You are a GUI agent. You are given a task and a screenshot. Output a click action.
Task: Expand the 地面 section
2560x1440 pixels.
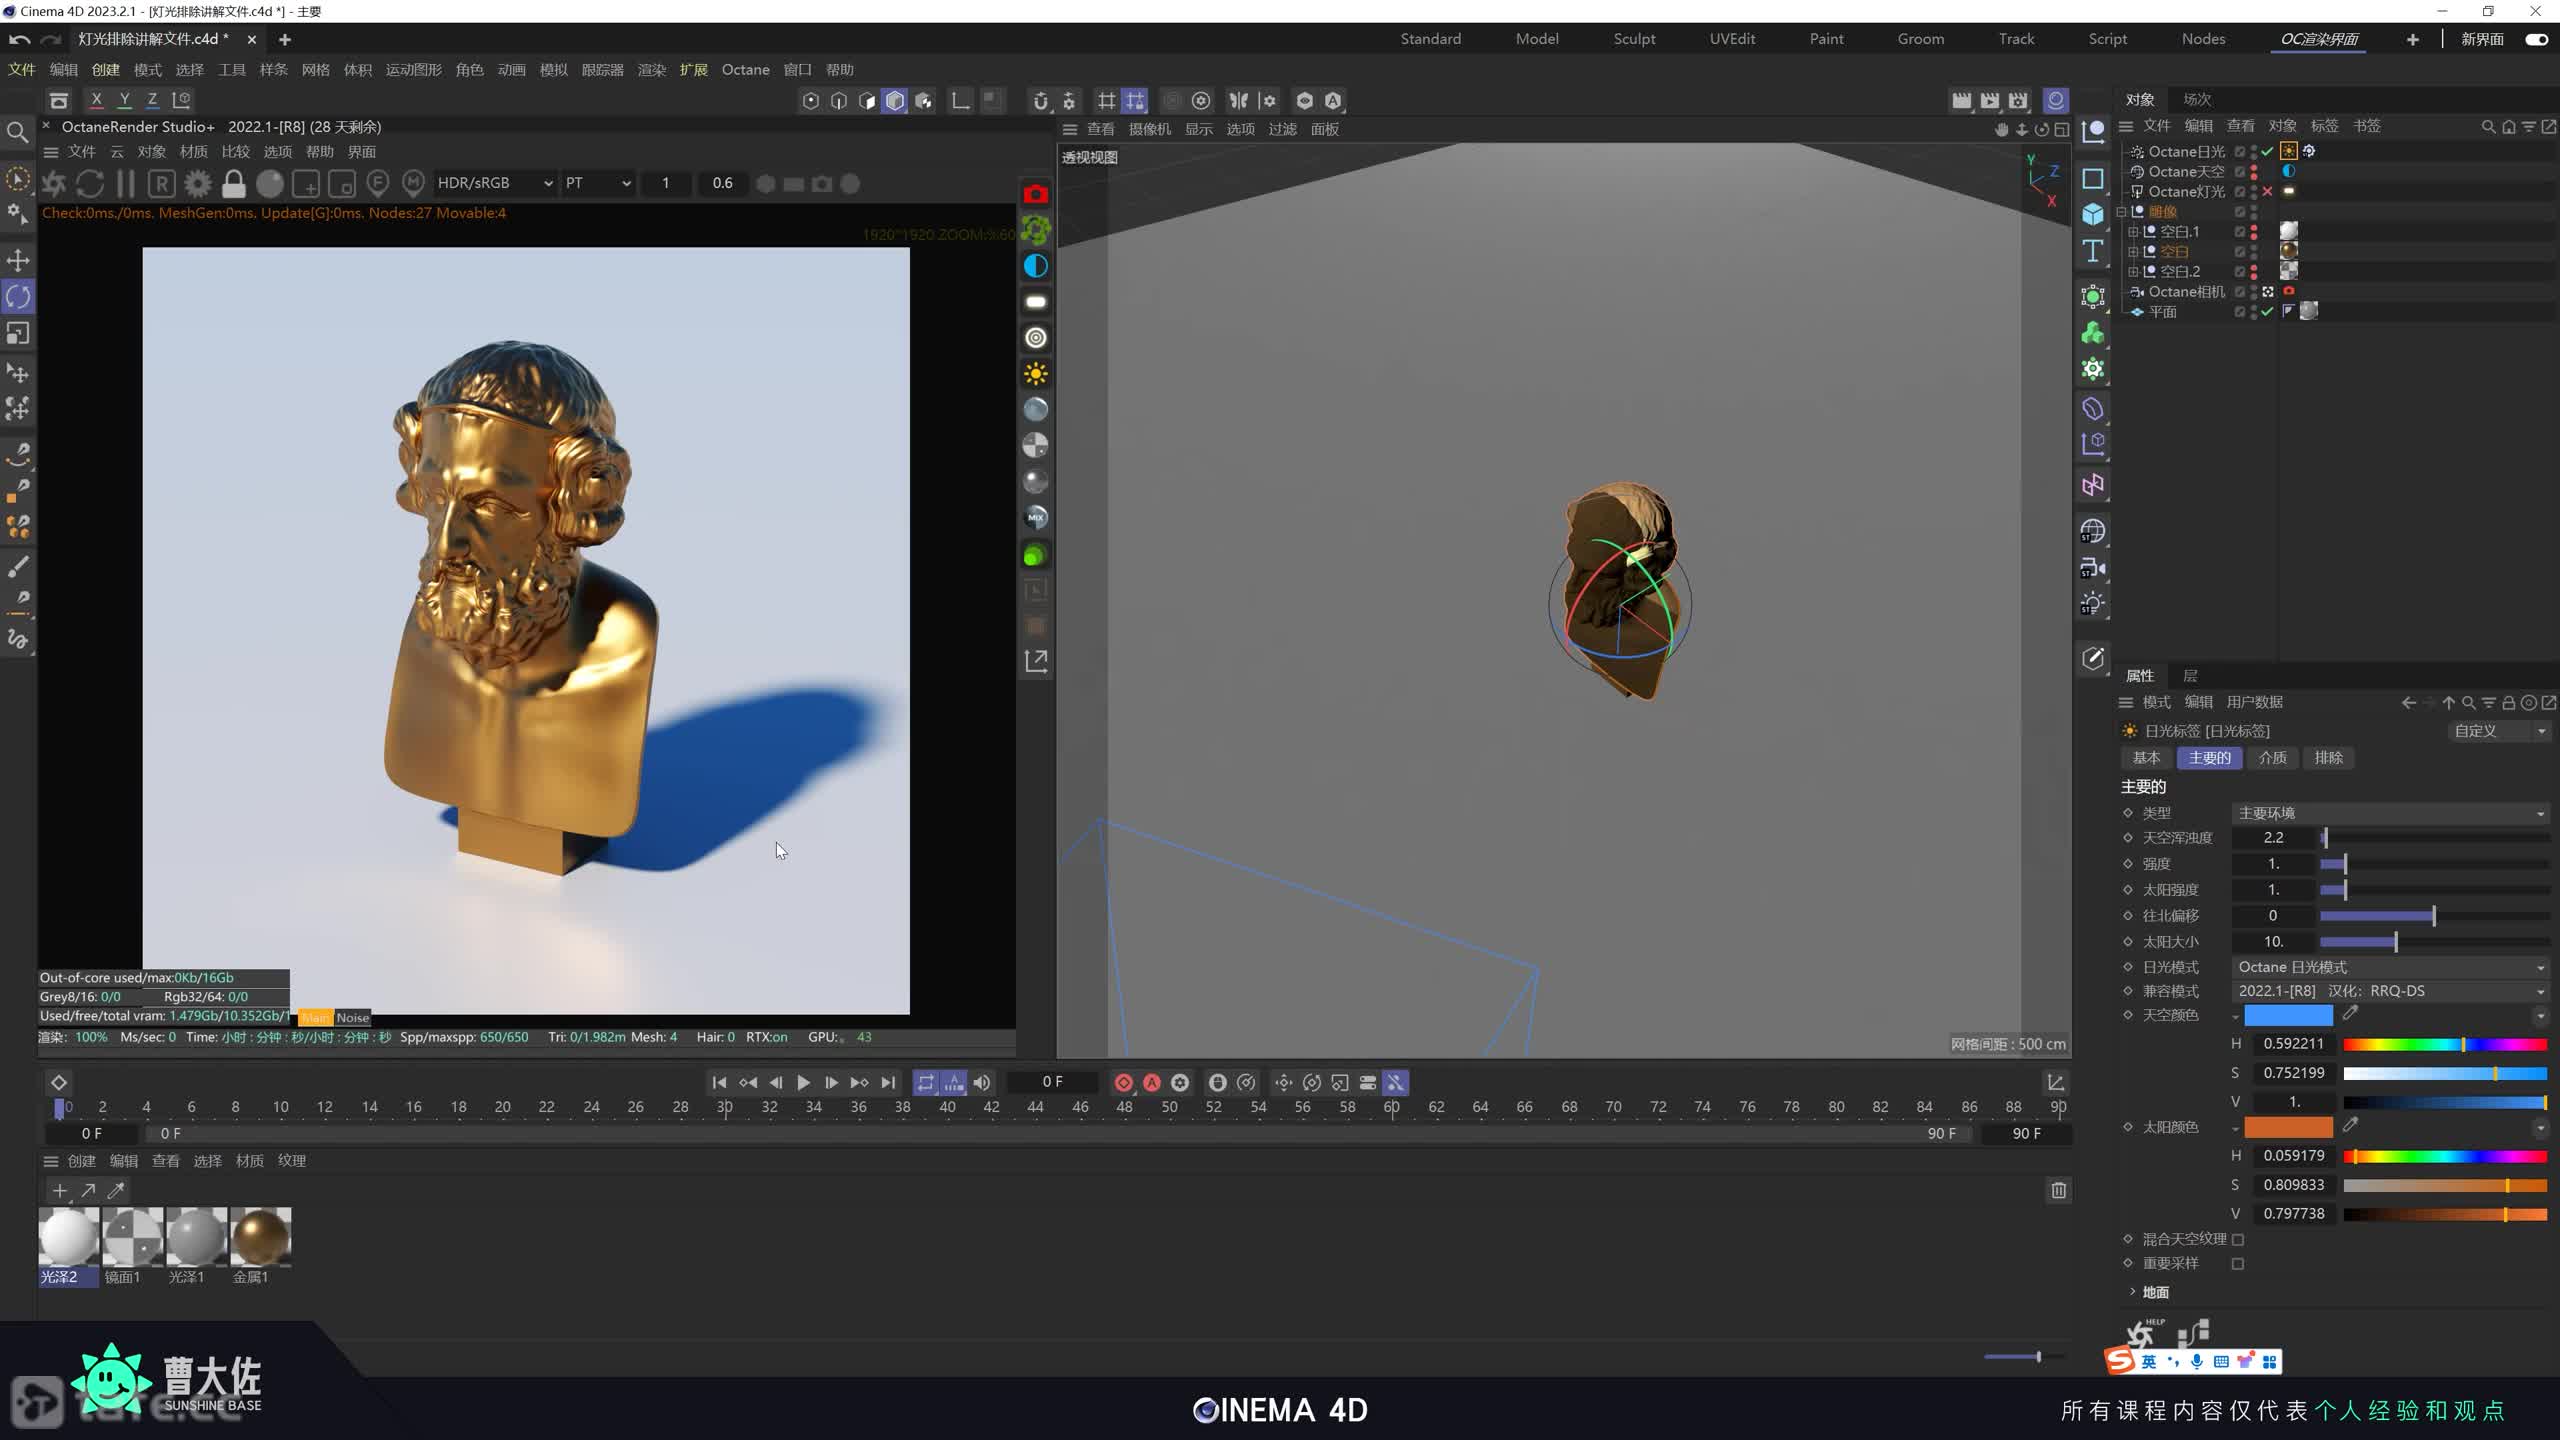(2133, 1292)
